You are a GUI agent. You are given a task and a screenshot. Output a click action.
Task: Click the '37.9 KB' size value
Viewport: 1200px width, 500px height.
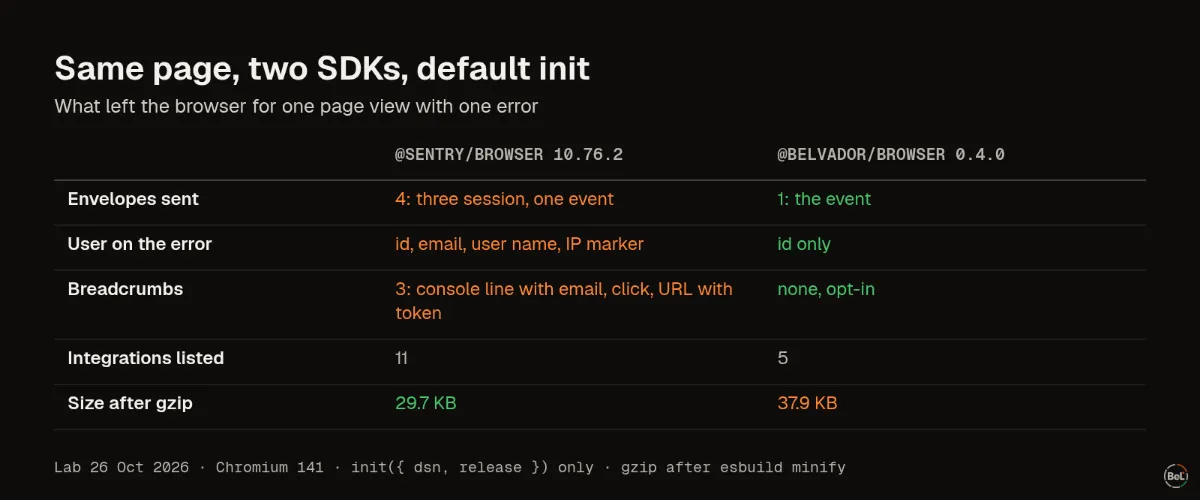coord(808,403)
